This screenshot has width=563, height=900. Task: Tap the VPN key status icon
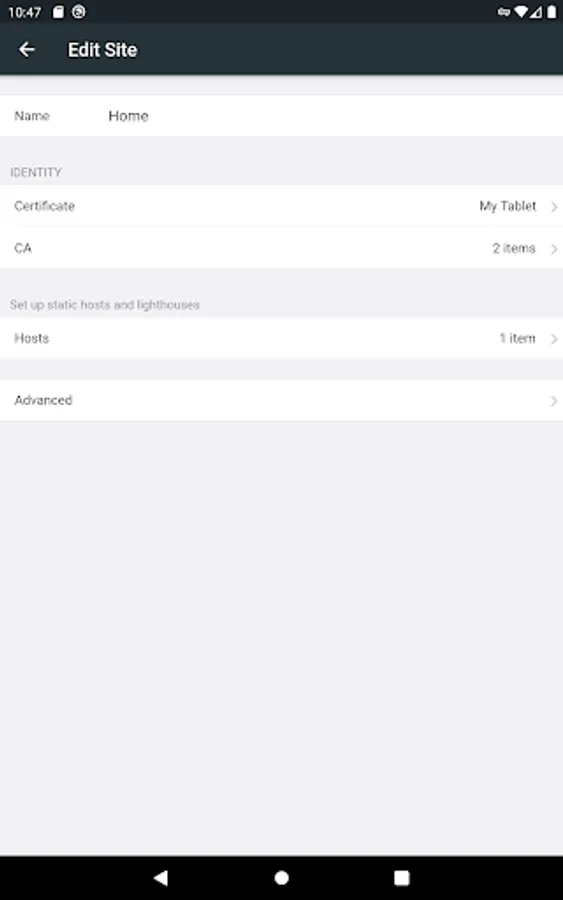(504, 11)
